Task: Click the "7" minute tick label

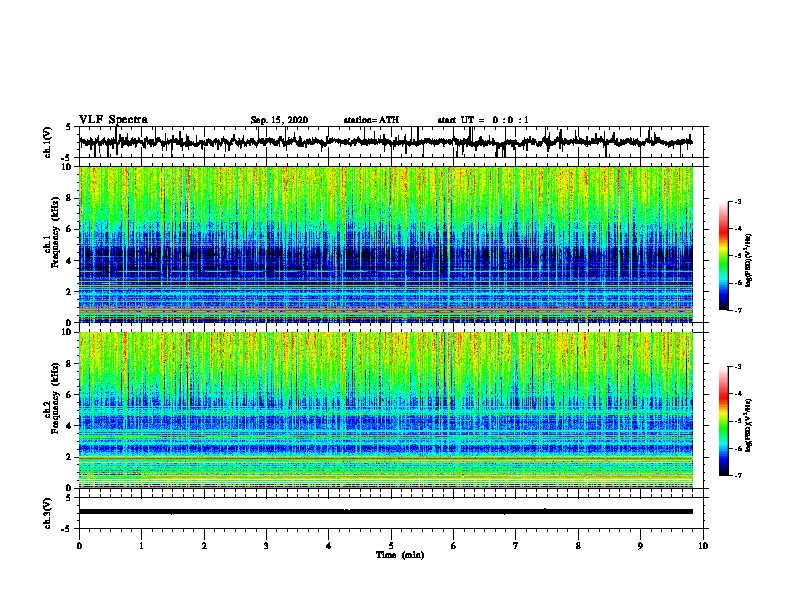Action: tap(516, 546)
